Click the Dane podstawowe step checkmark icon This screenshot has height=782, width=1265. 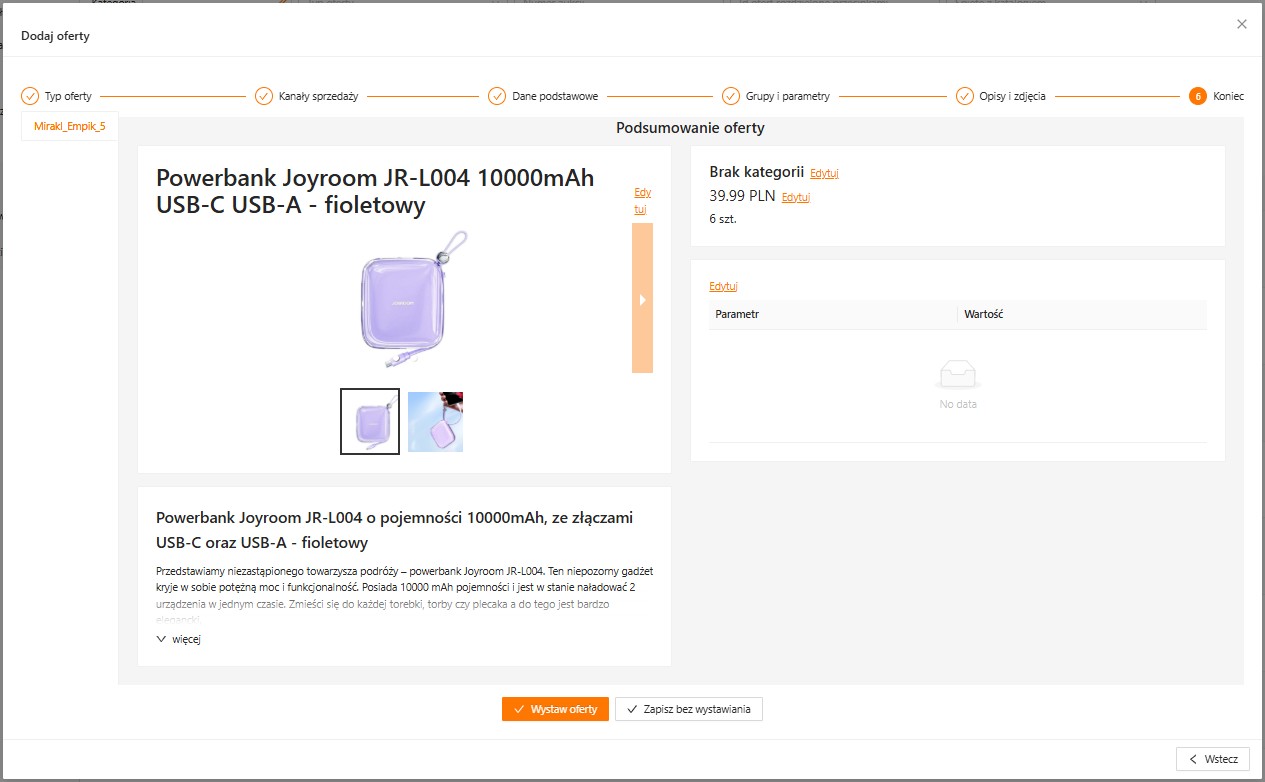(x=497, y=96)
